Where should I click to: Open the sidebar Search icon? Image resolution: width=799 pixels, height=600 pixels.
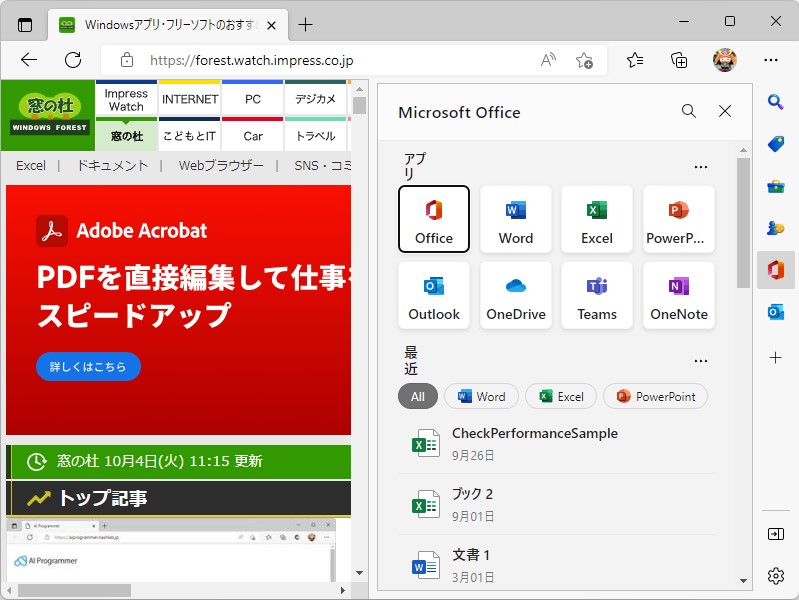[x=776, y=102]
